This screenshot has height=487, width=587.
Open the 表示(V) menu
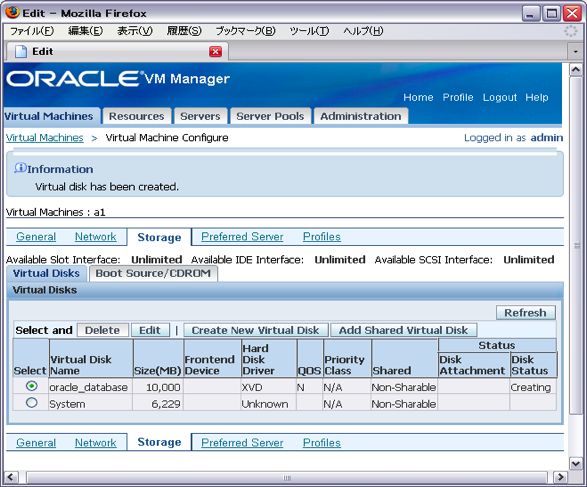point(135,31)
